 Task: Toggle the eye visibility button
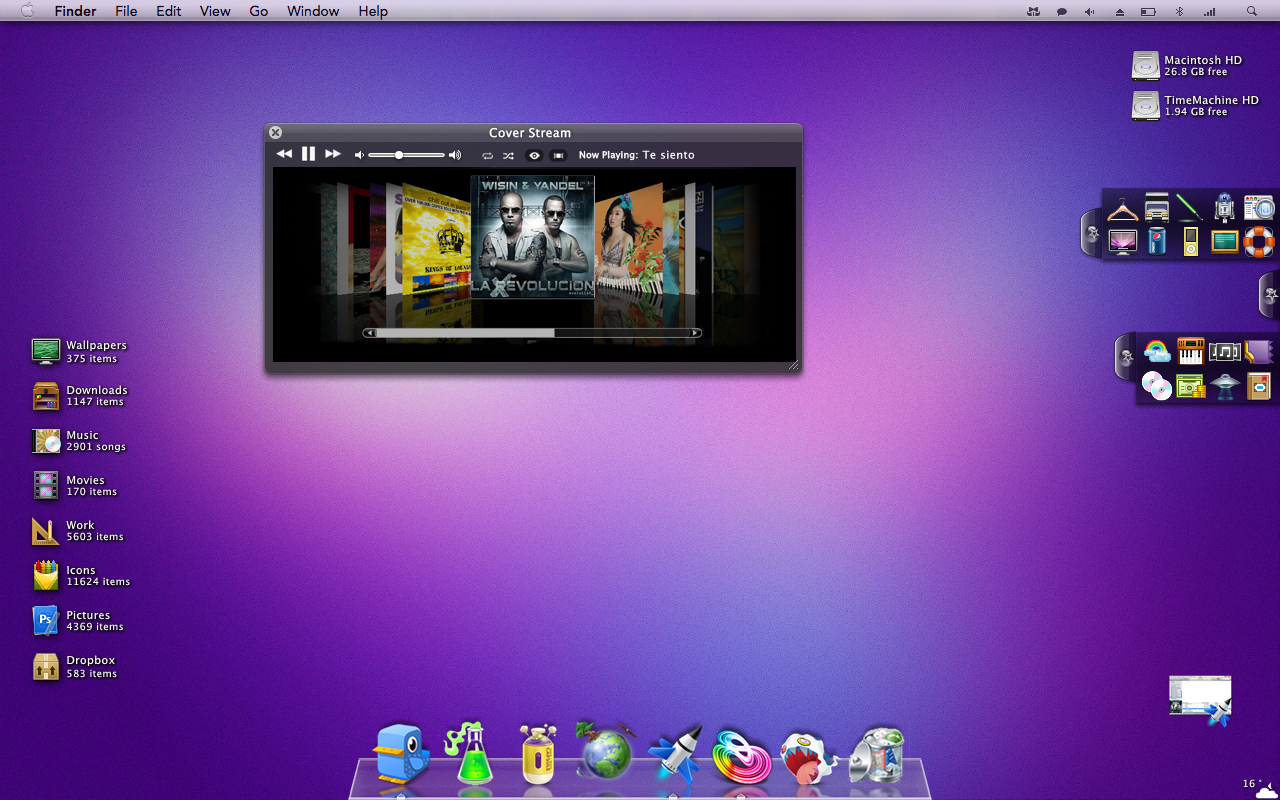click(x=534, y=156)
